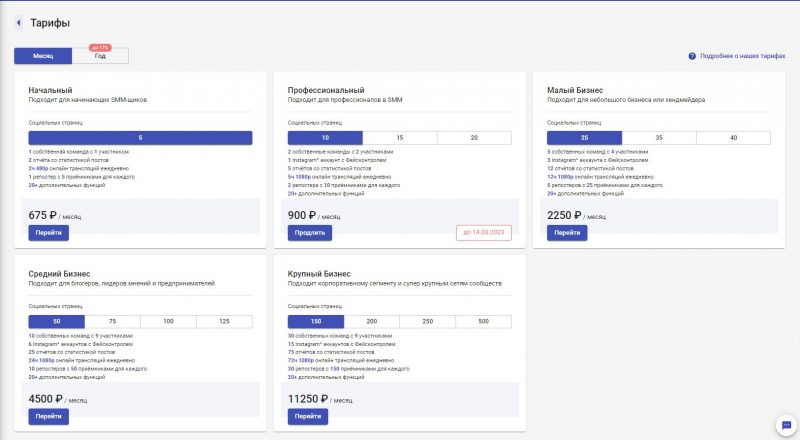This screenshot has height=440, width=800.
Task: Open the chat widget icon
Action: coord(785,424)
